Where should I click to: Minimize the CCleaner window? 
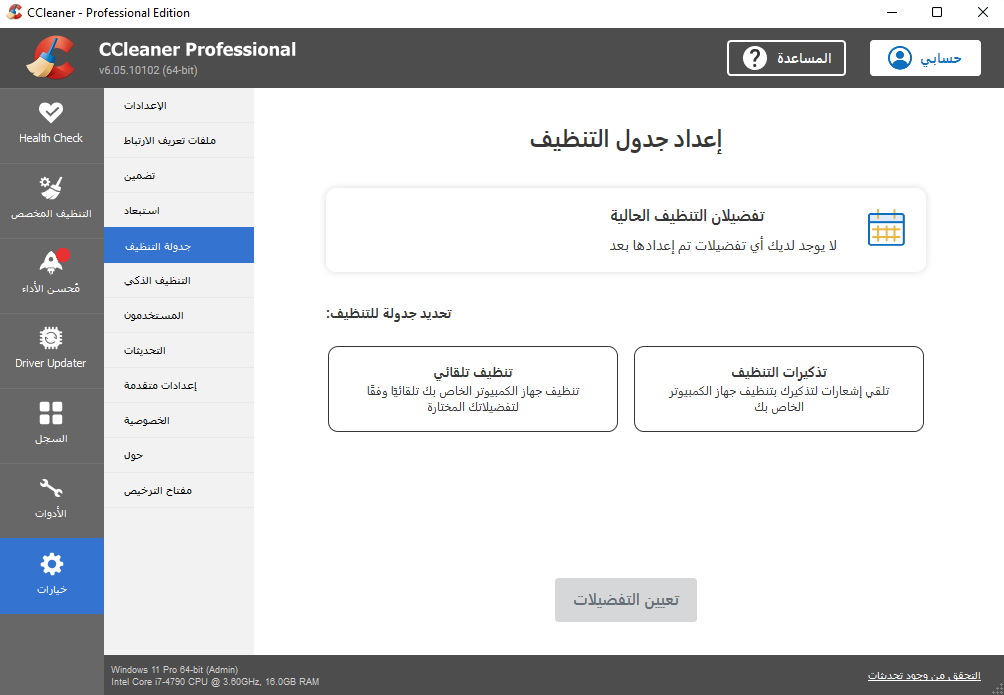coord(891,13)
